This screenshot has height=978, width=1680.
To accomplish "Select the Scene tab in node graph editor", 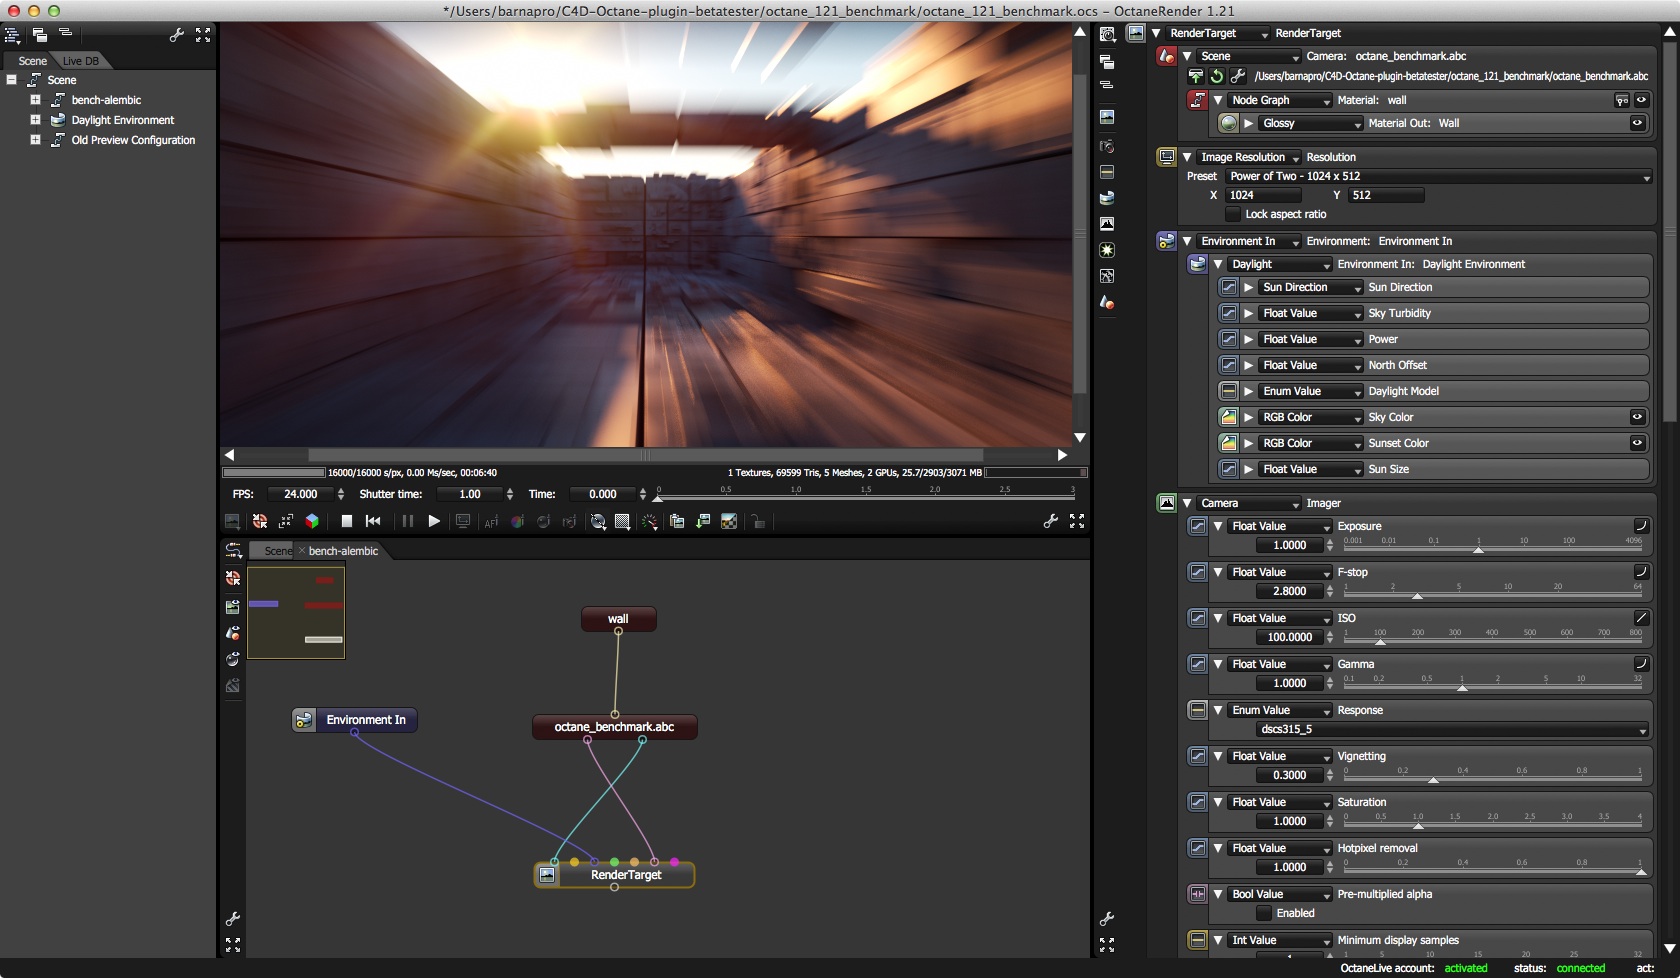I will (x=277, y=551).
